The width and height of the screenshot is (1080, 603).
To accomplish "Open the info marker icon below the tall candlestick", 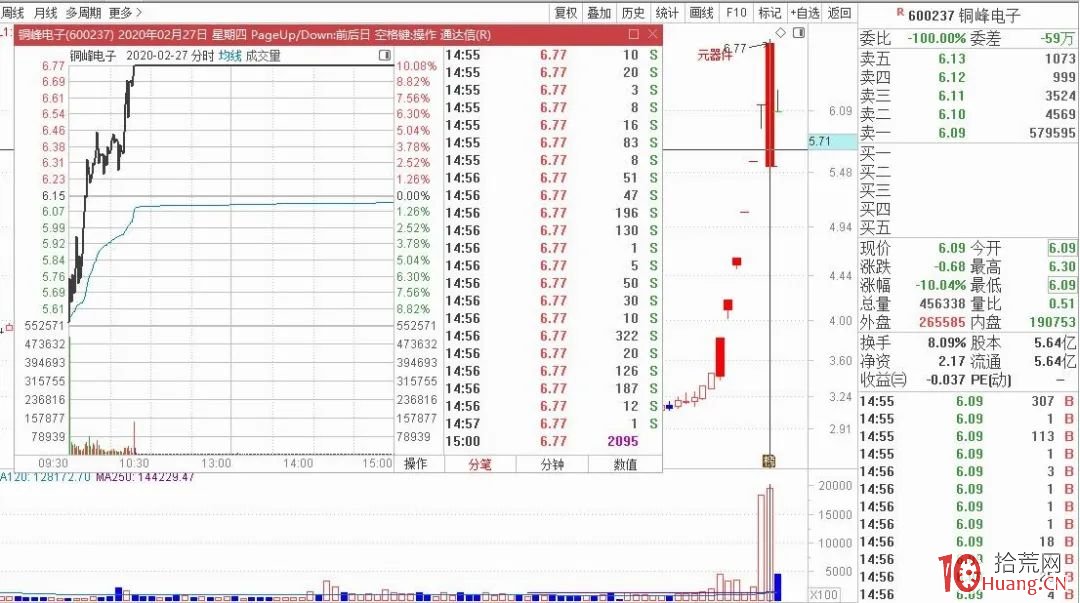I will [x=769, y=460].
